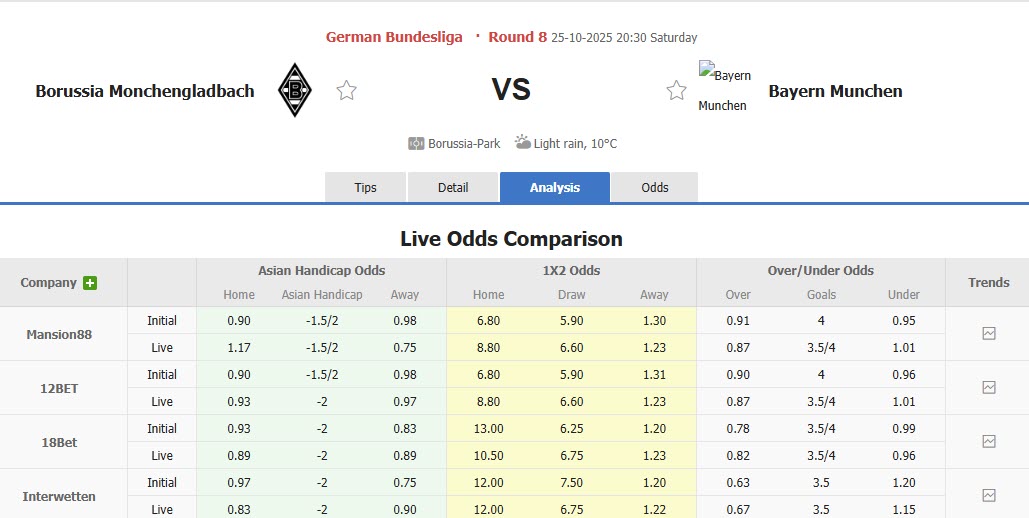Open the Odds tab
Viewport: 1029px width, 518px height.
coord(655,188)
